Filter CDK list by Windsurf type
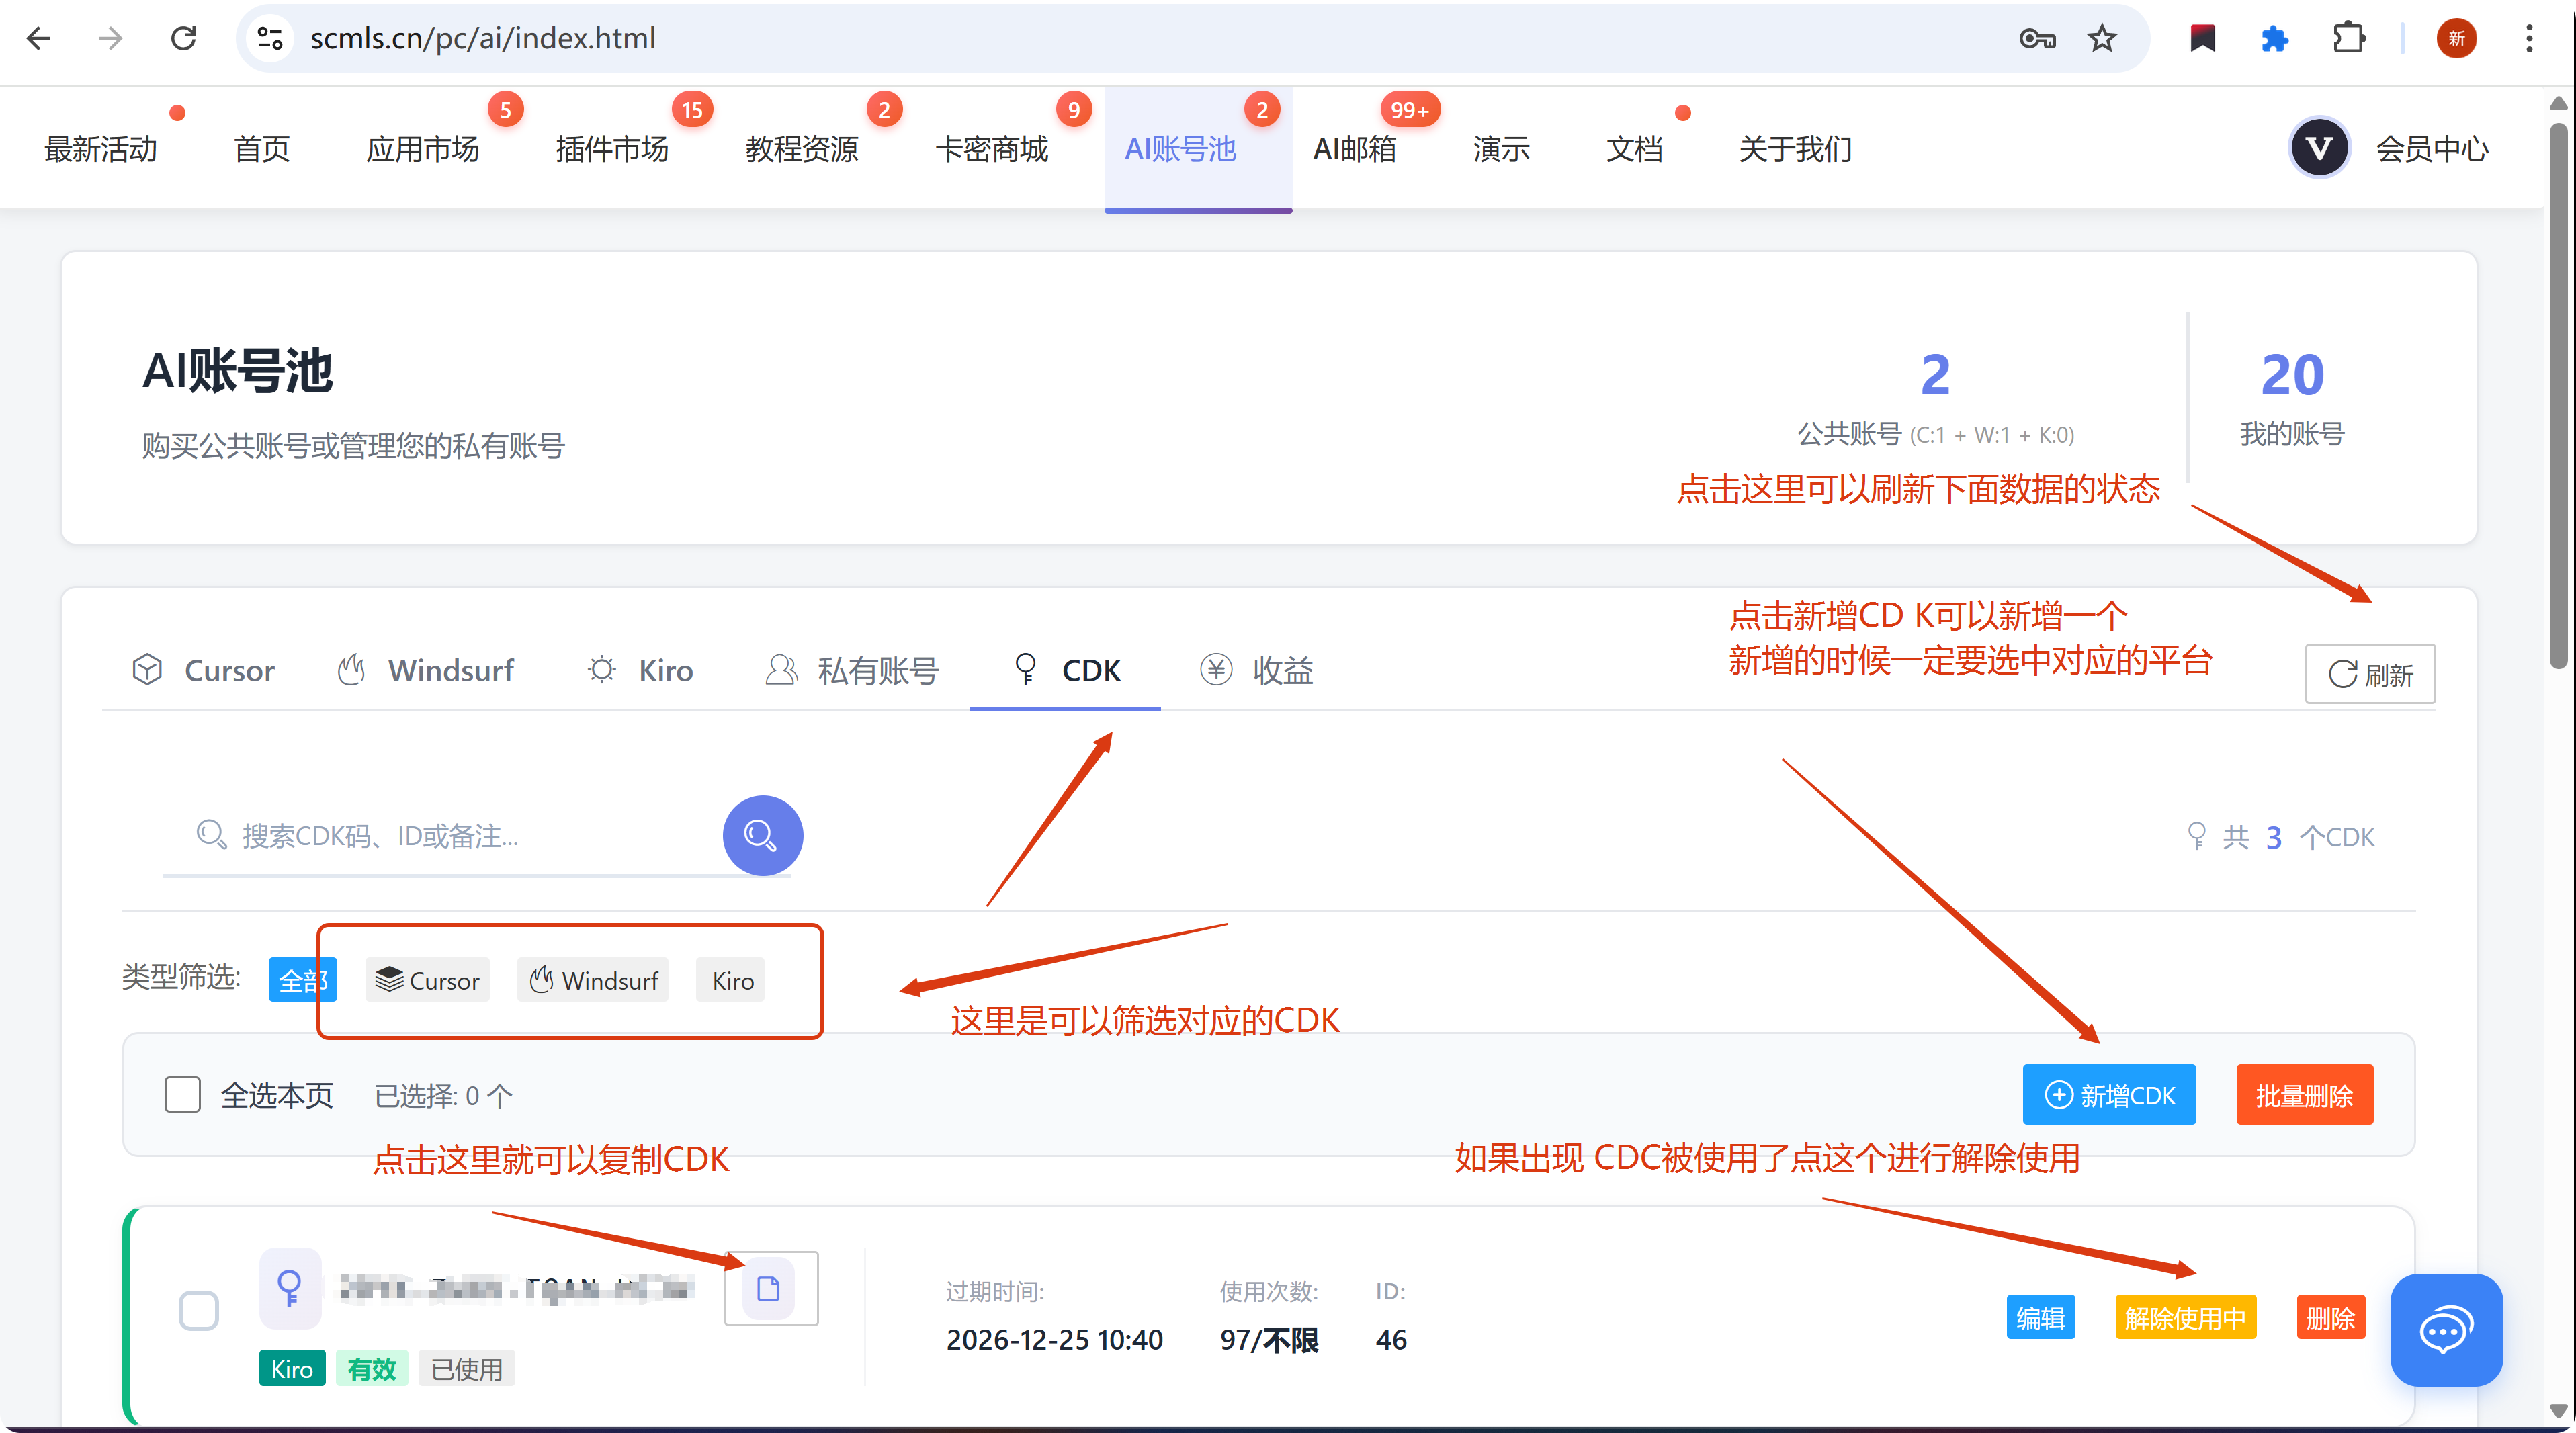 point(593,980)
